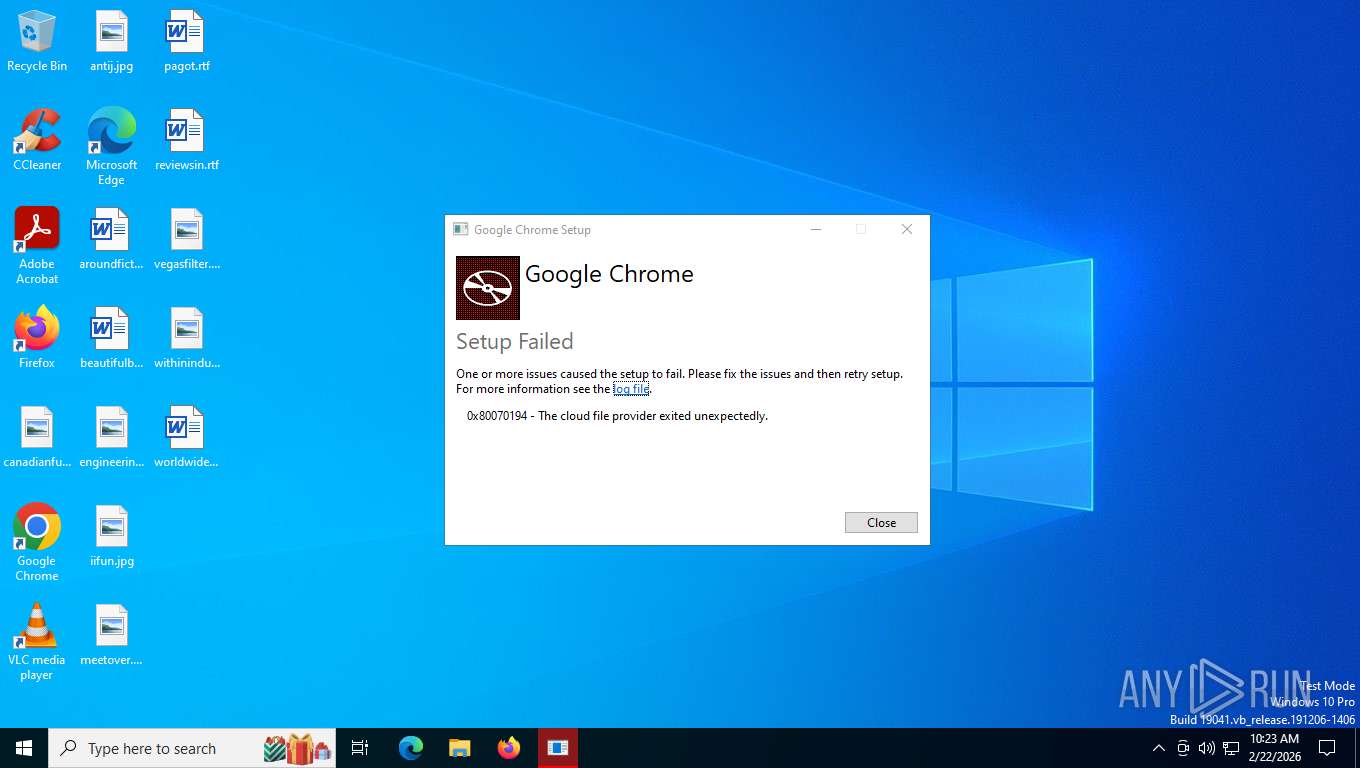Open the log file link

(x=631, y=389)
